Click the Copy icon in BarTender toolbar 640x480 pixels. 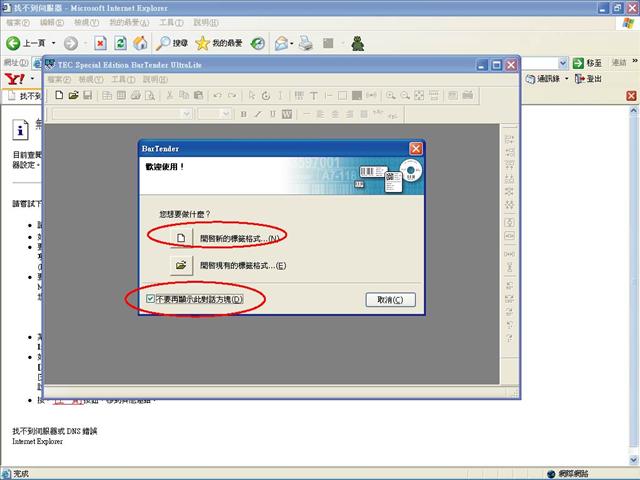pos(184,95)
